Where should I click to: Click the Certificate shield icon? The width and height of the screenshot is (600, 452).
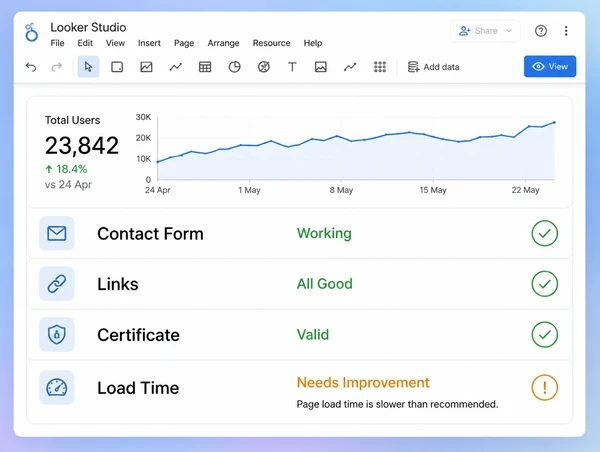57,335
